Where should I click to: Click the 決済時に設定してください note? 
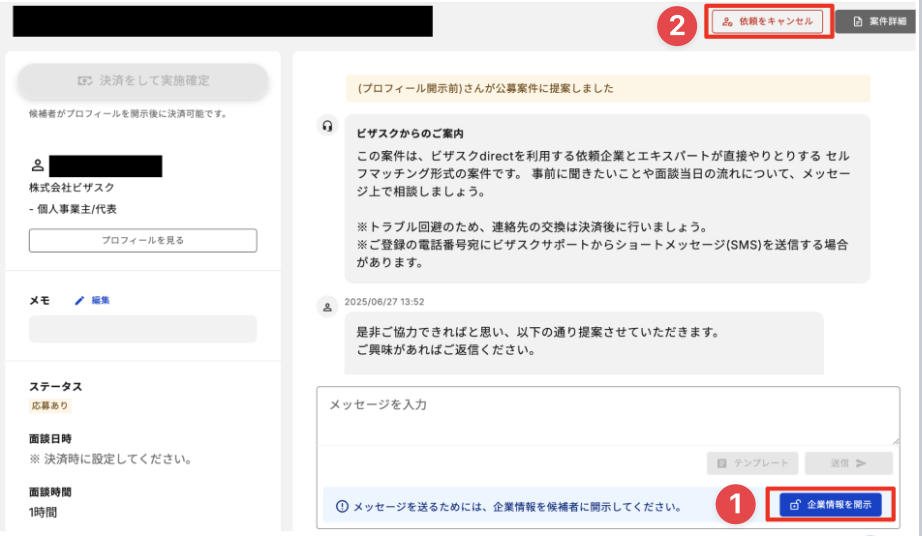(x=112, y=459)
